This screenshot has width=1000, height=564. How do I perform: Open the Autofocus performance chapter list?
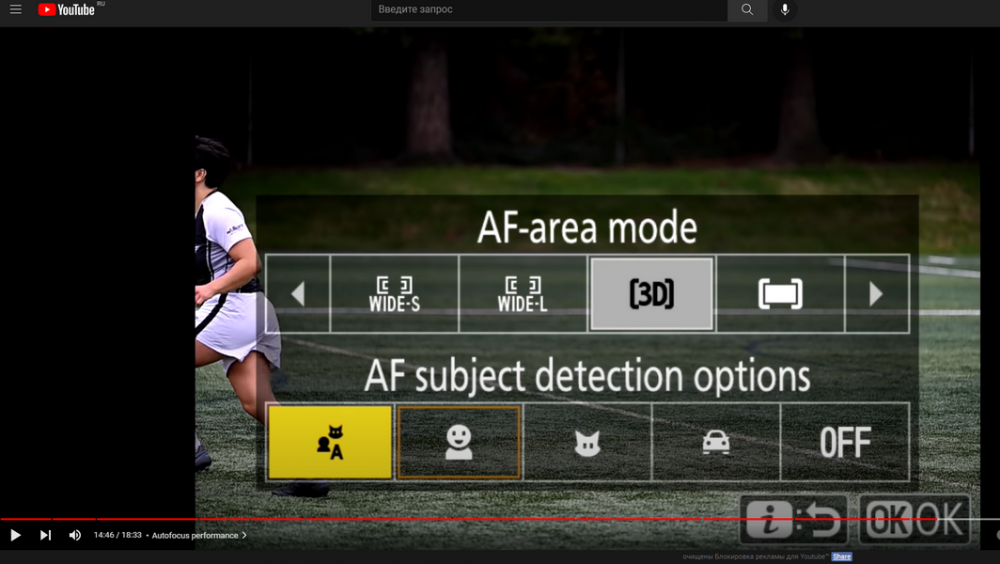pos(199,535)
